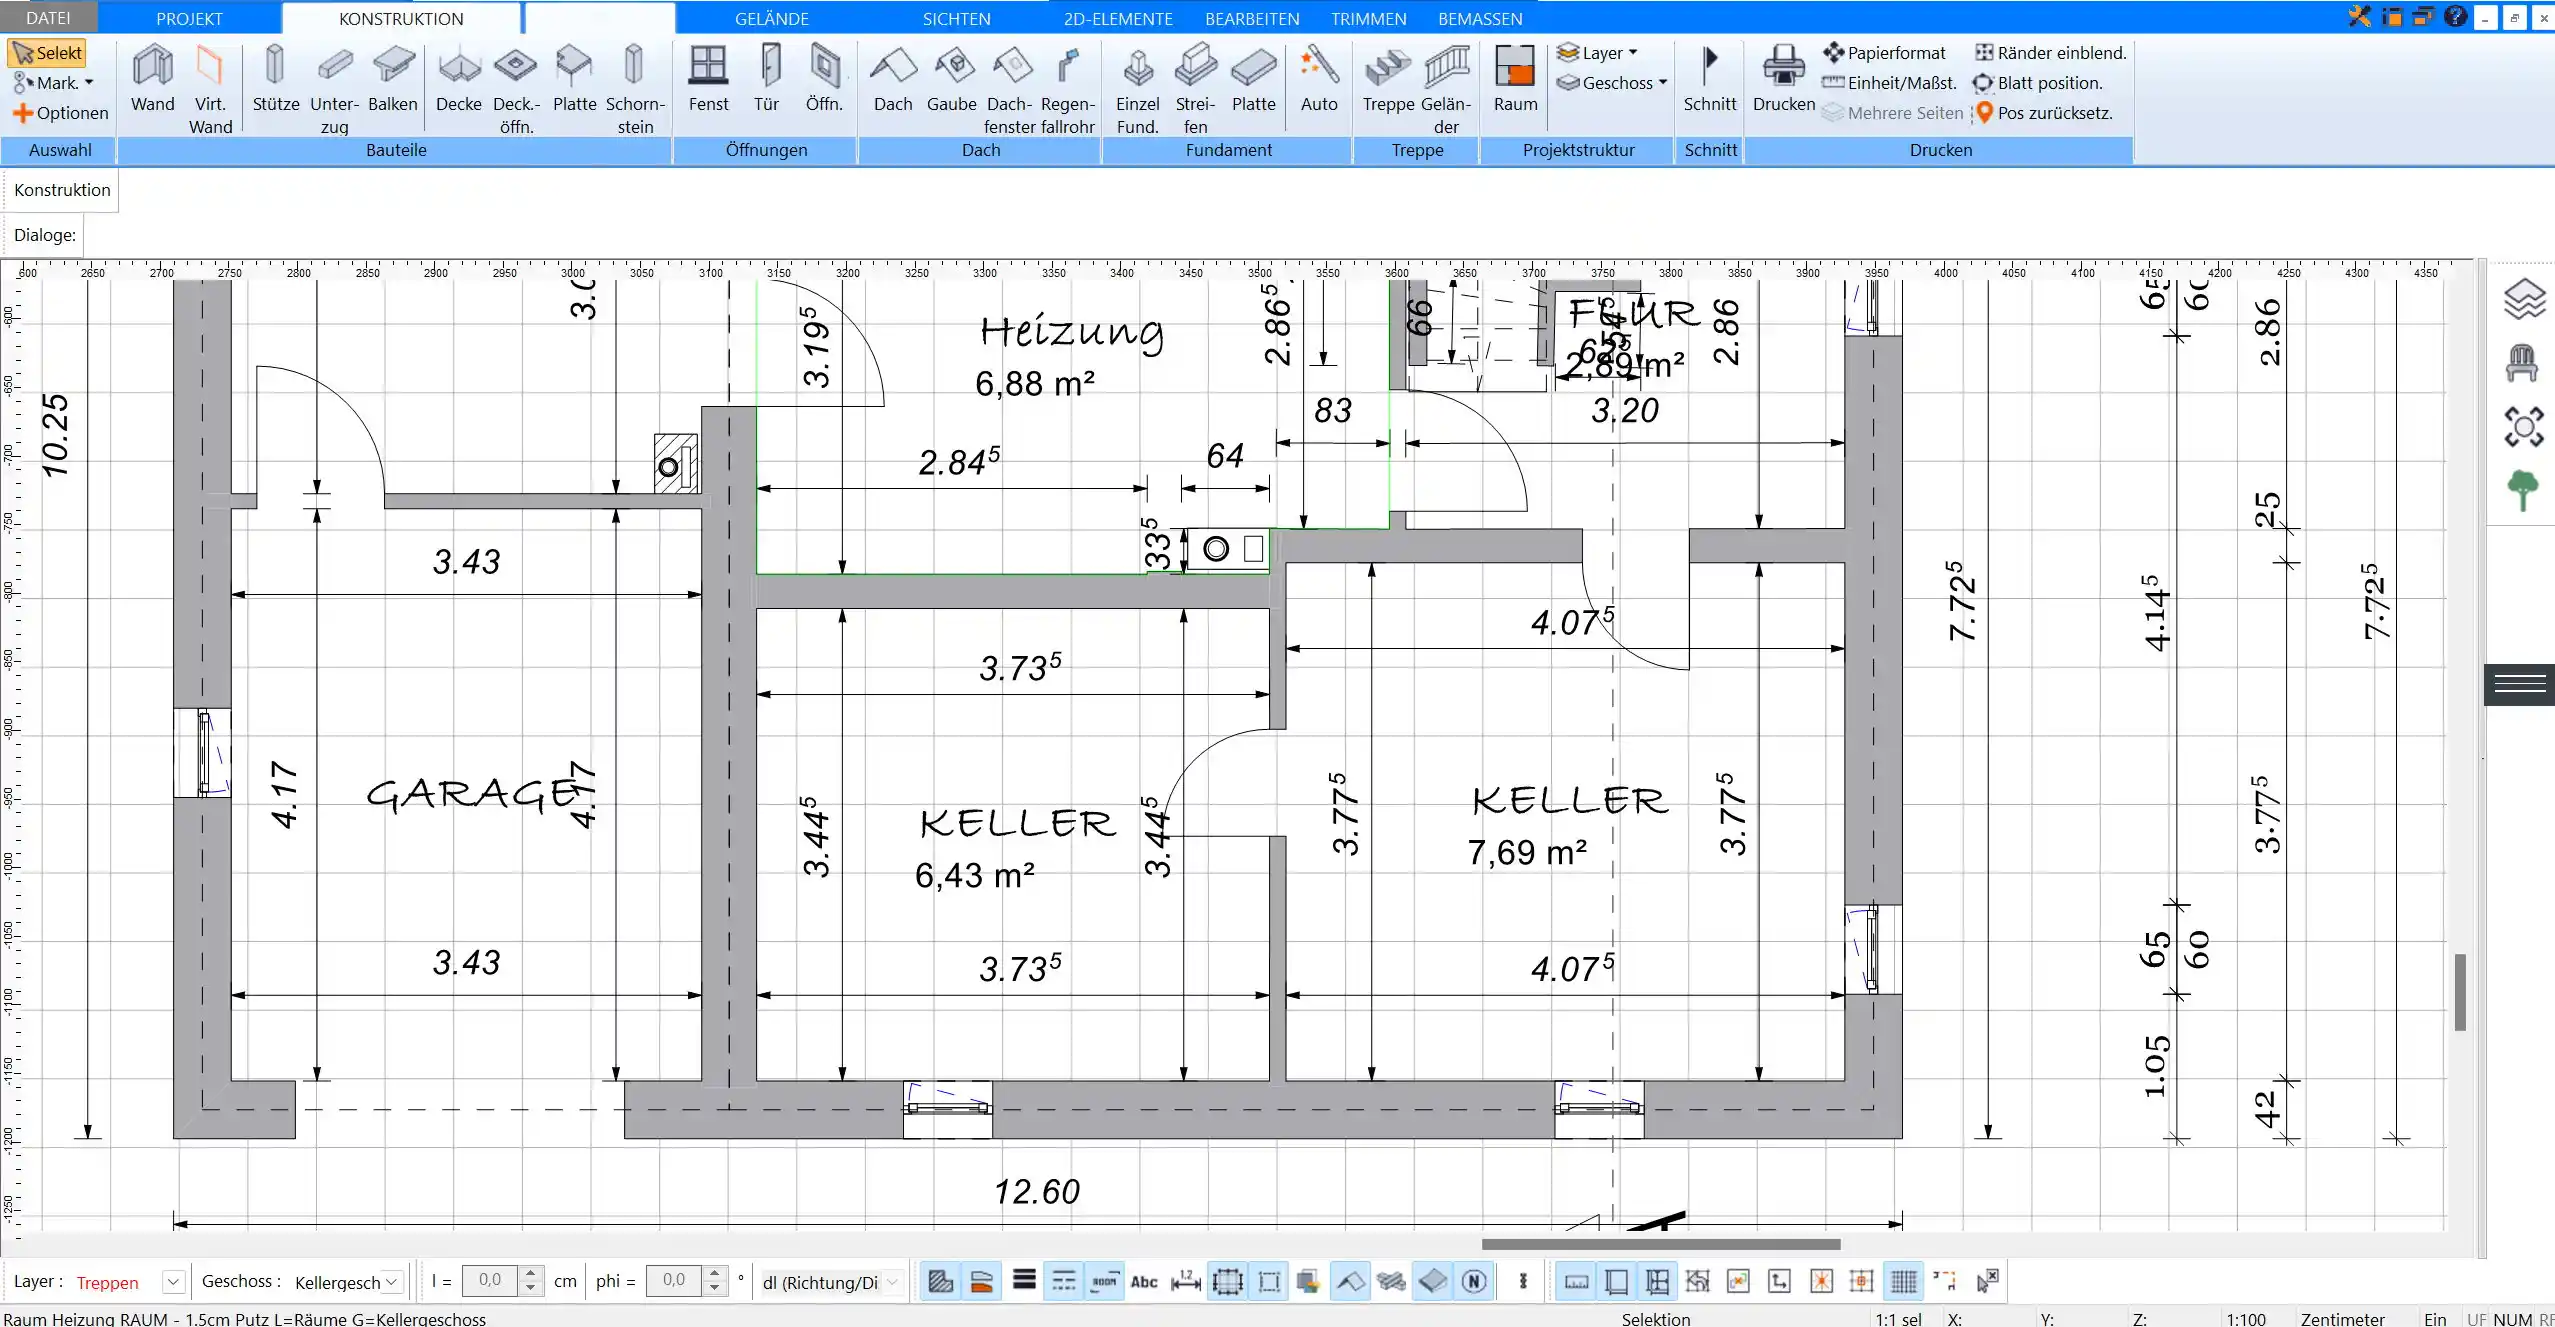The height and width of the screenshot is (1327, 2555).
Task: Select the Einzel Fund. foundation tool
Action: (x=1137, y=89)
